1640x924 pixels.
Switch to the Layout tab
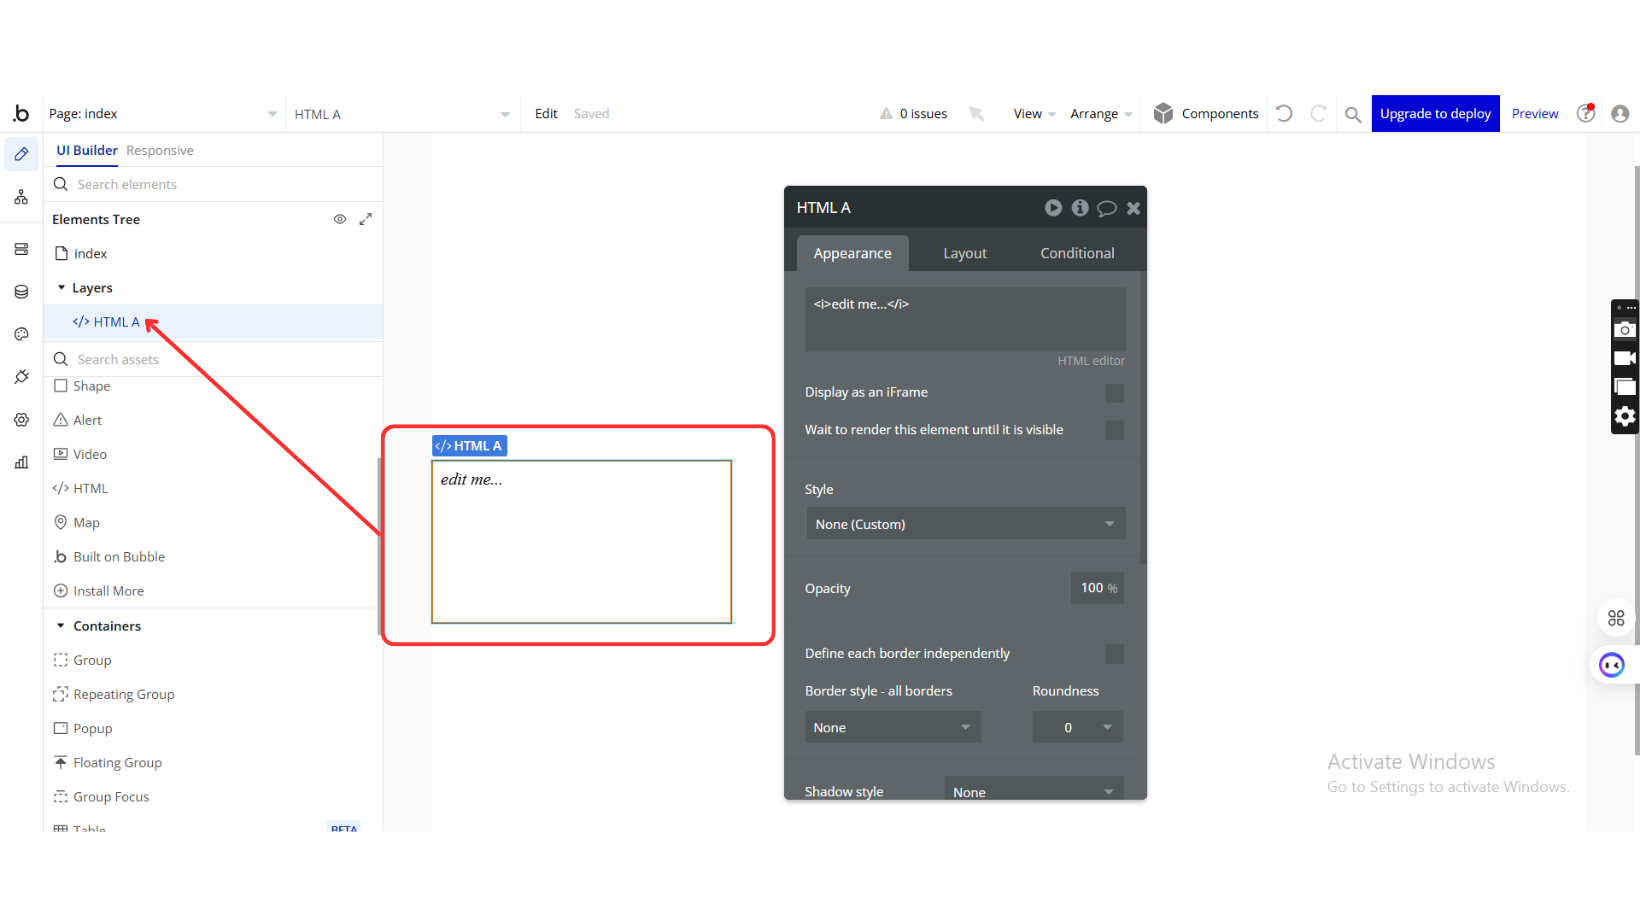click(x=965, y=253)
